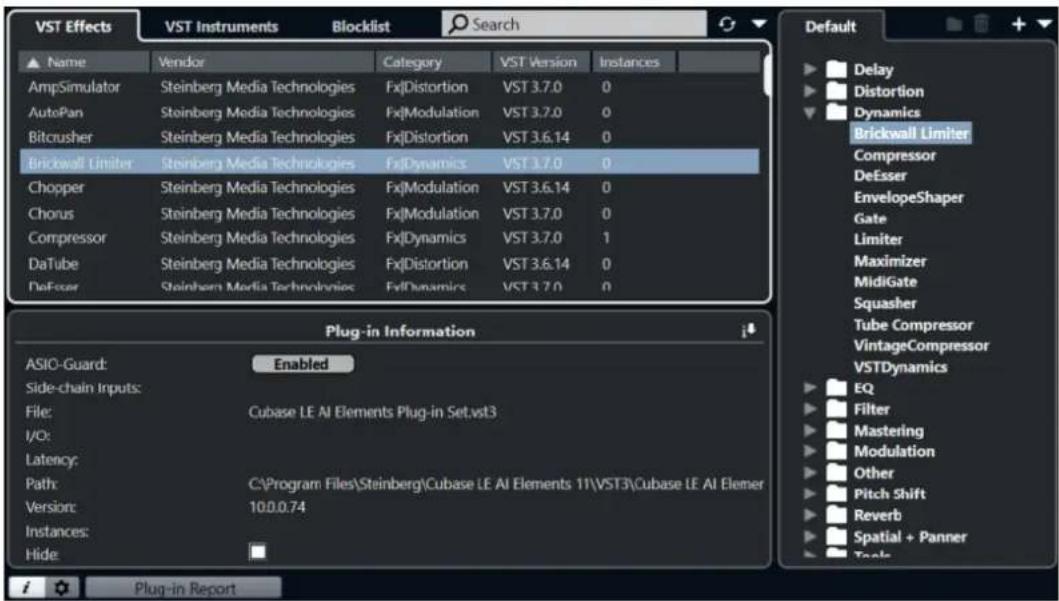1059x601 pixels.
Task: Select the AmpSimulator row
Action: (x=390, y=87)
